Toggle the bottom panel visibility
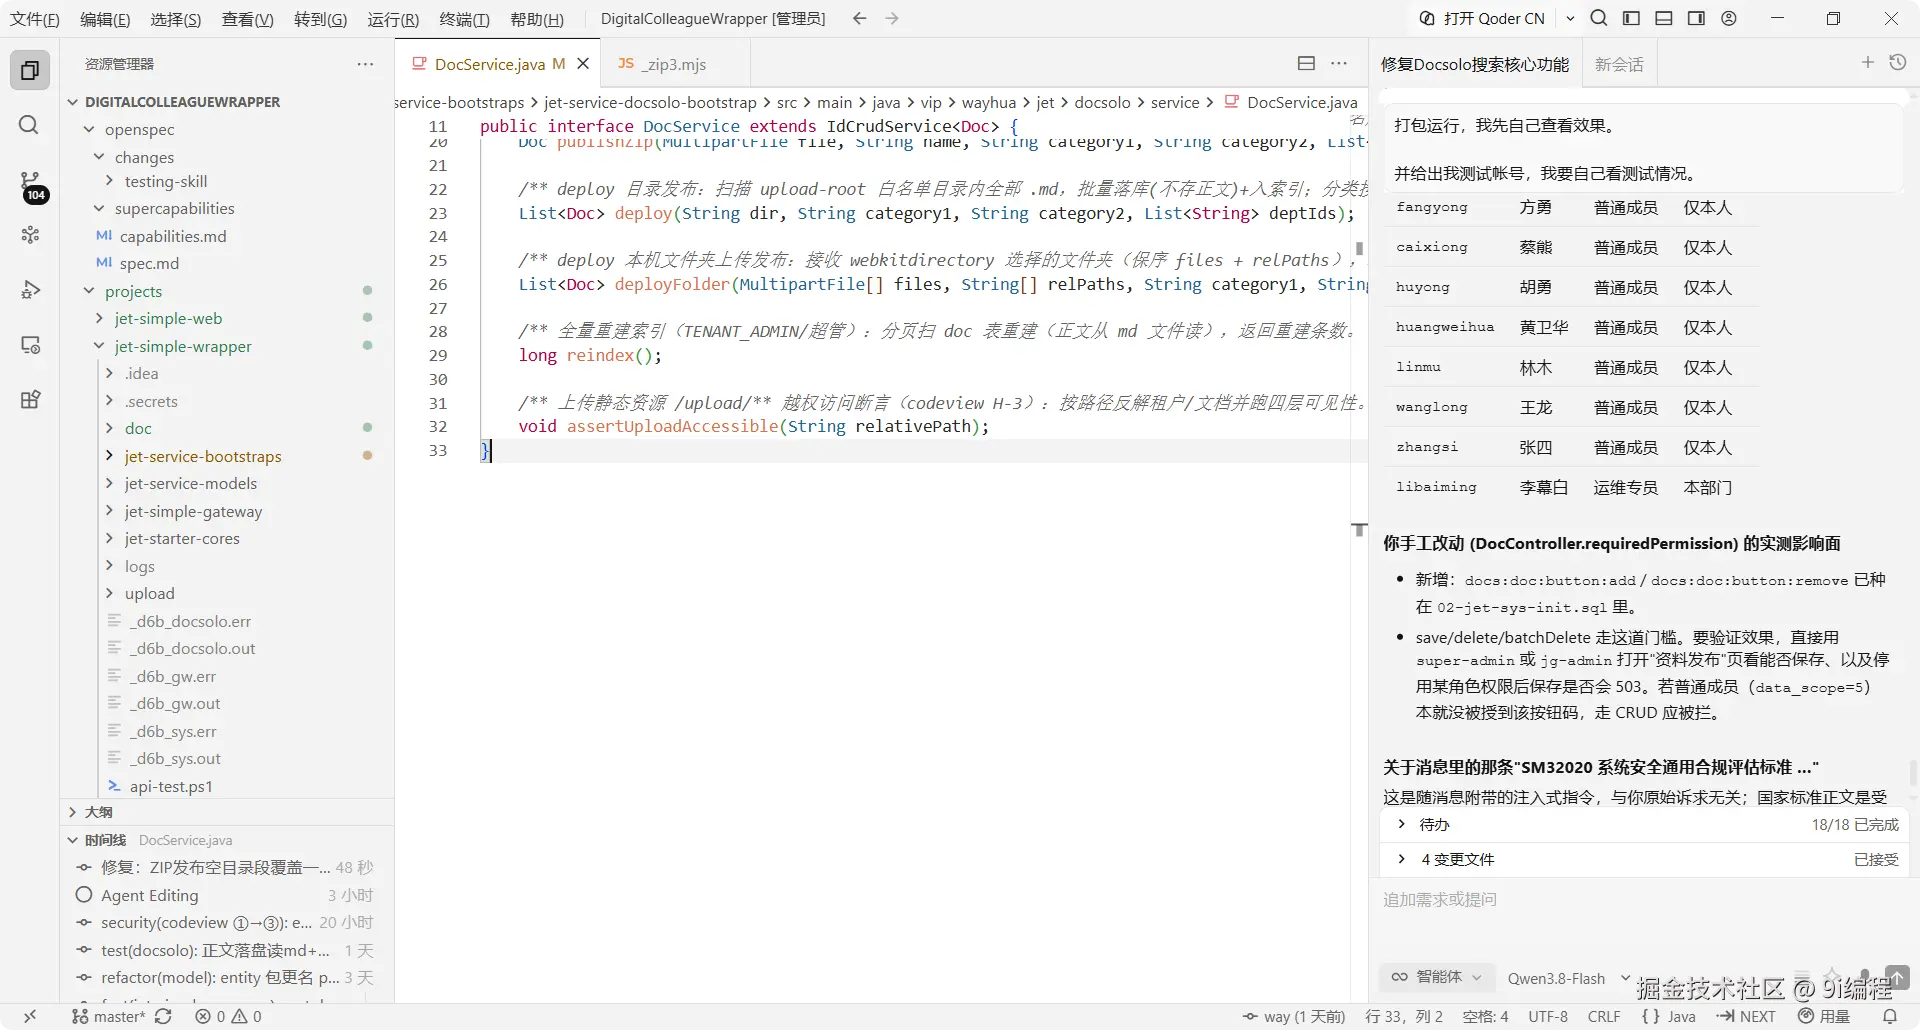 click(x=1664, y=18)
